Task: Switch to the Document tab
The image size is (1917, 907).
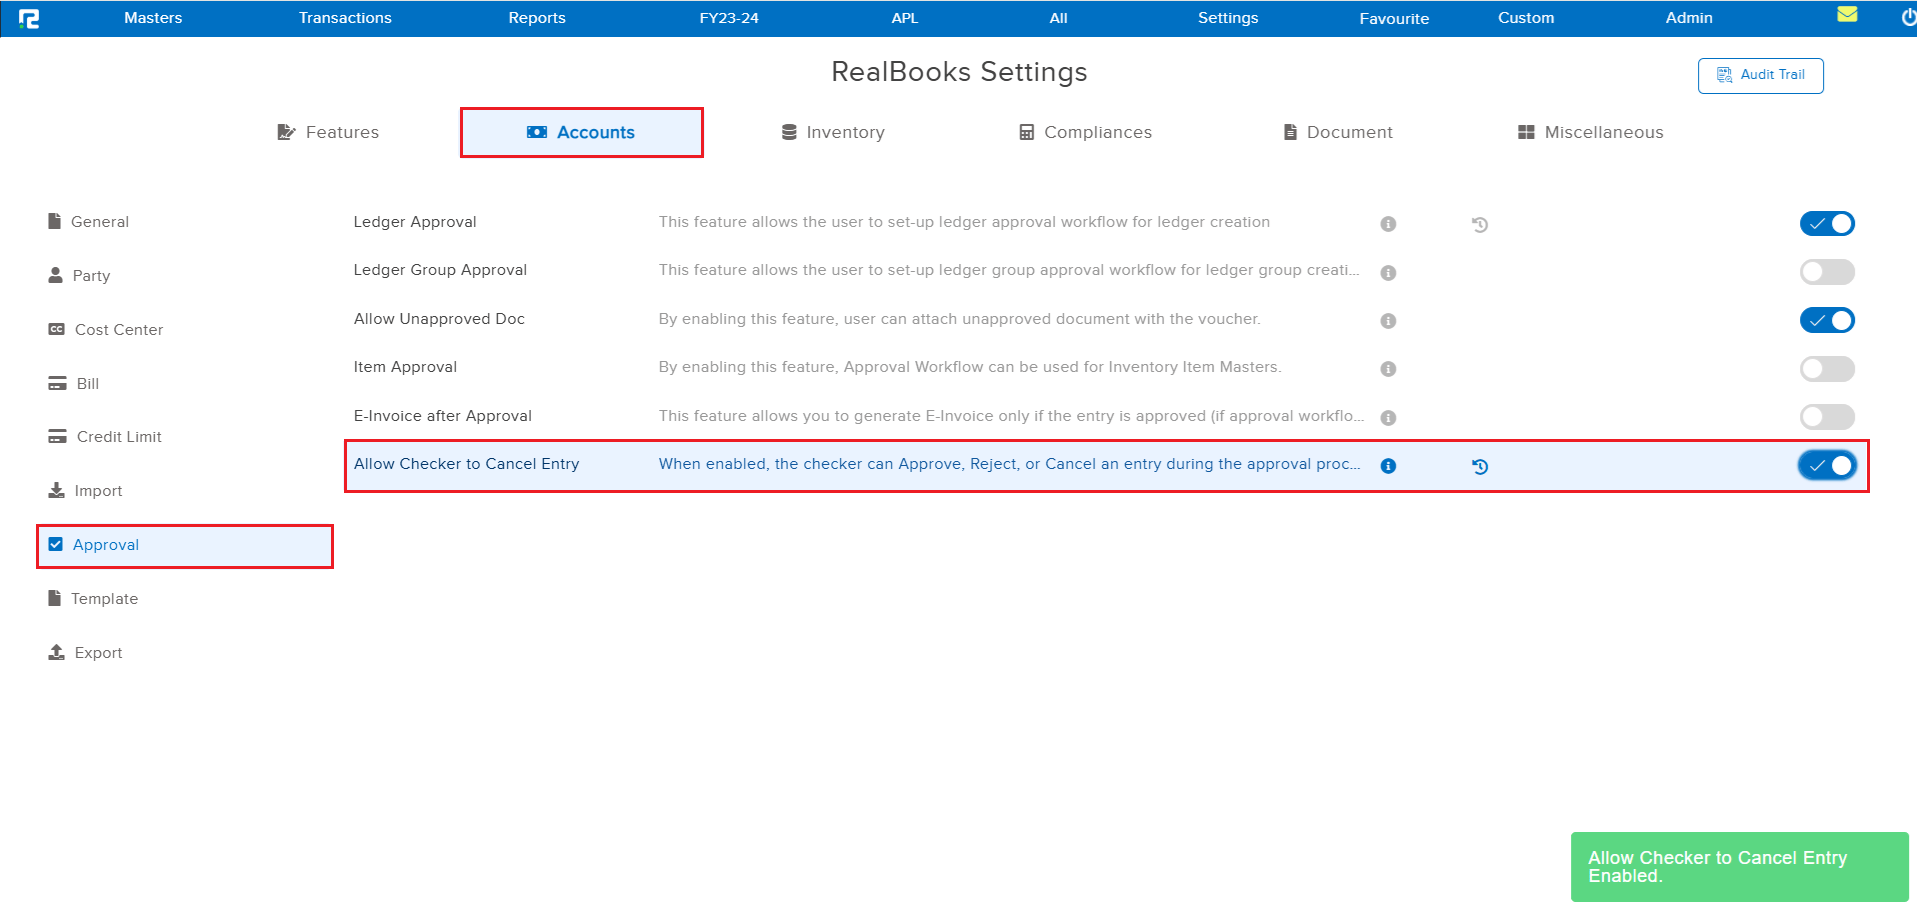Action: pyautogui.click(x=1338, y=132)
